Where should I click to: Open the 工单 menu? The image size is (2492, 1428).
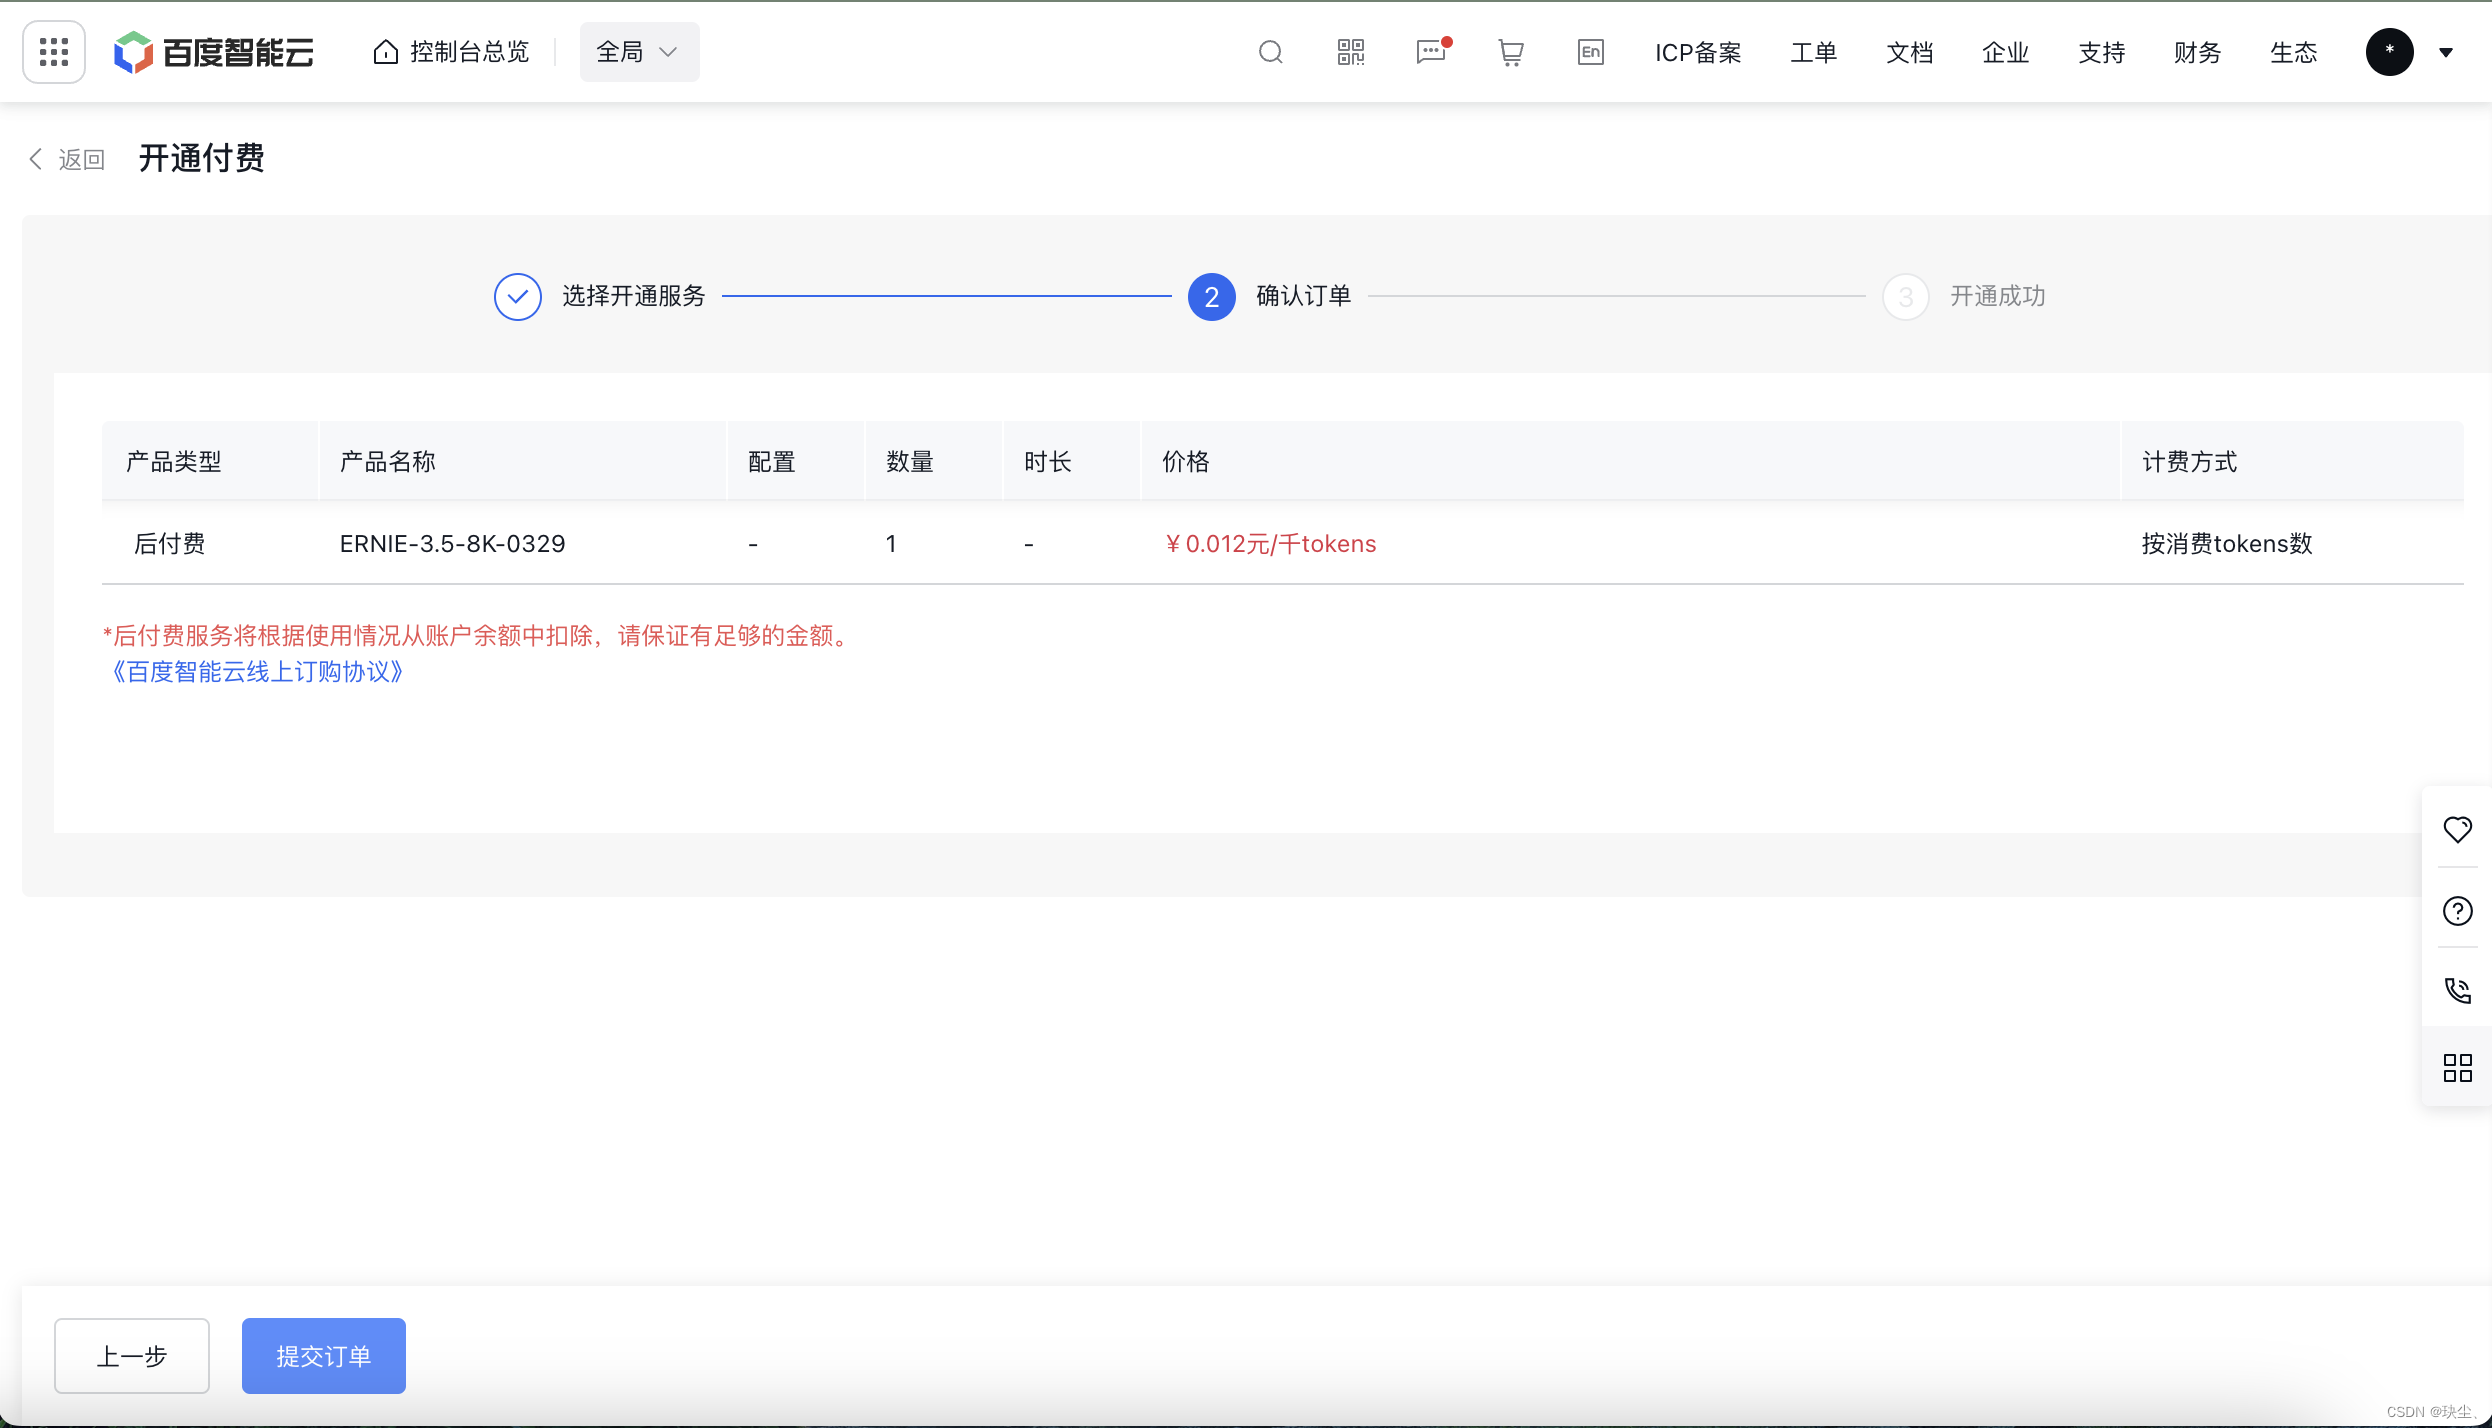pos(1814,52)
